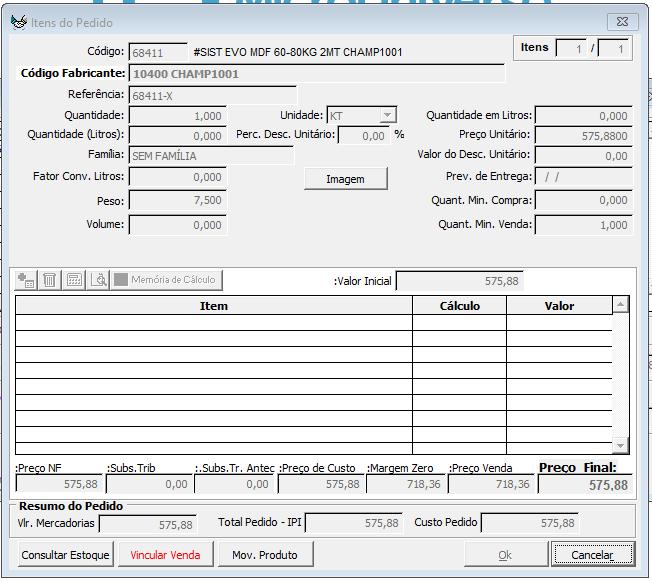Image resolution: width=652 pixels, height=581 pixels.
Task: Click the Imagem button
Action: [x=346, y=179]
